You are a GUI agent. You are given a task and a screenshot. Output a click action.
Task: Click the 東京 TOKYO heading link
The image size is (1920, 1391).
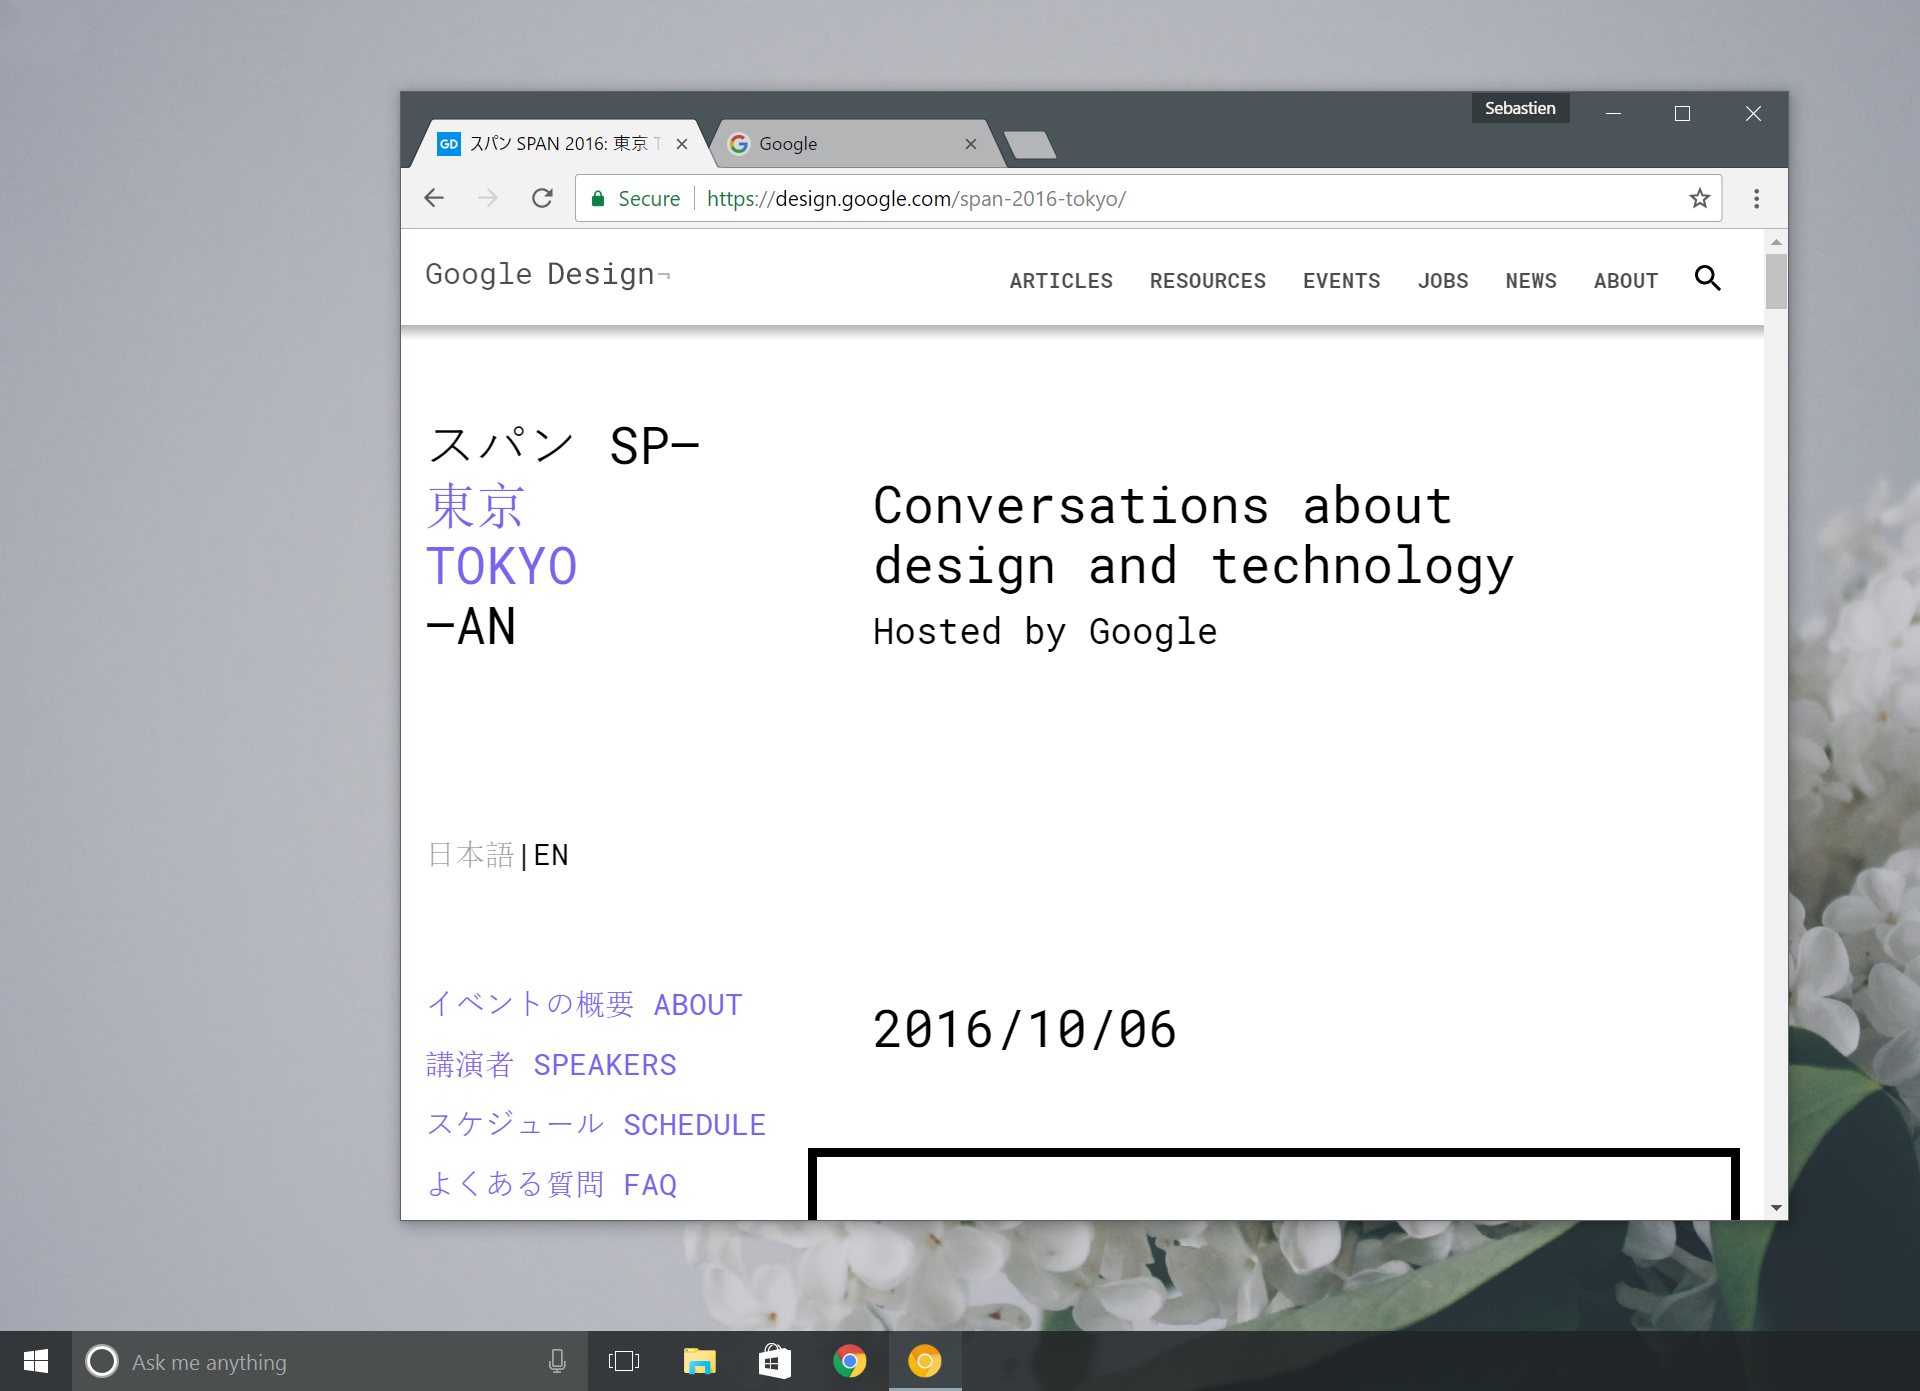click(x=502, y=536)
